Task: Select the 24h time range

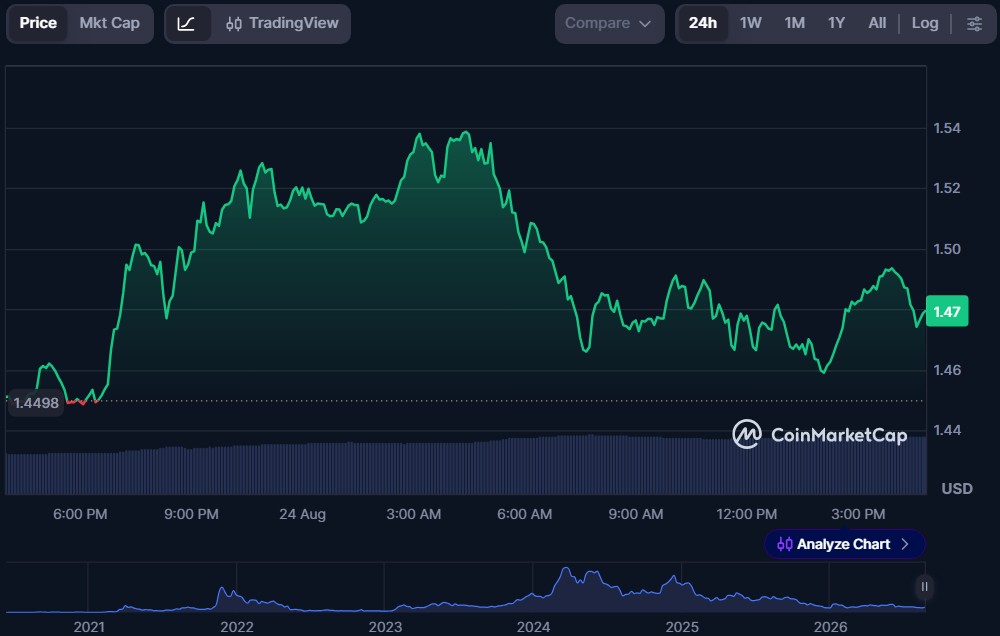Action: (x=702, y=24)
